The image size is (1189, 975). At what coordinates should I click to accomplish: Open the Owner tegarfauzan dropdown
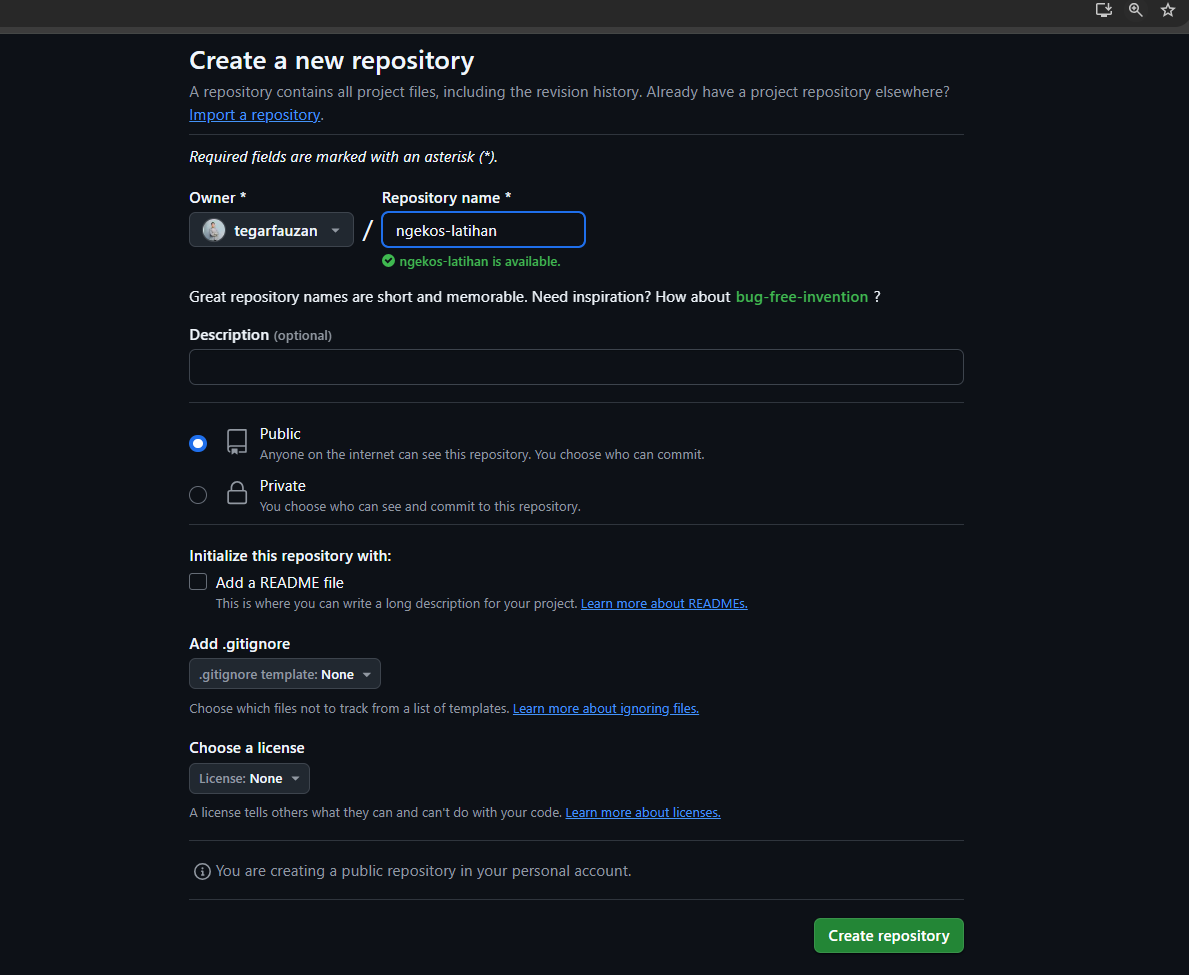point(271,230)
